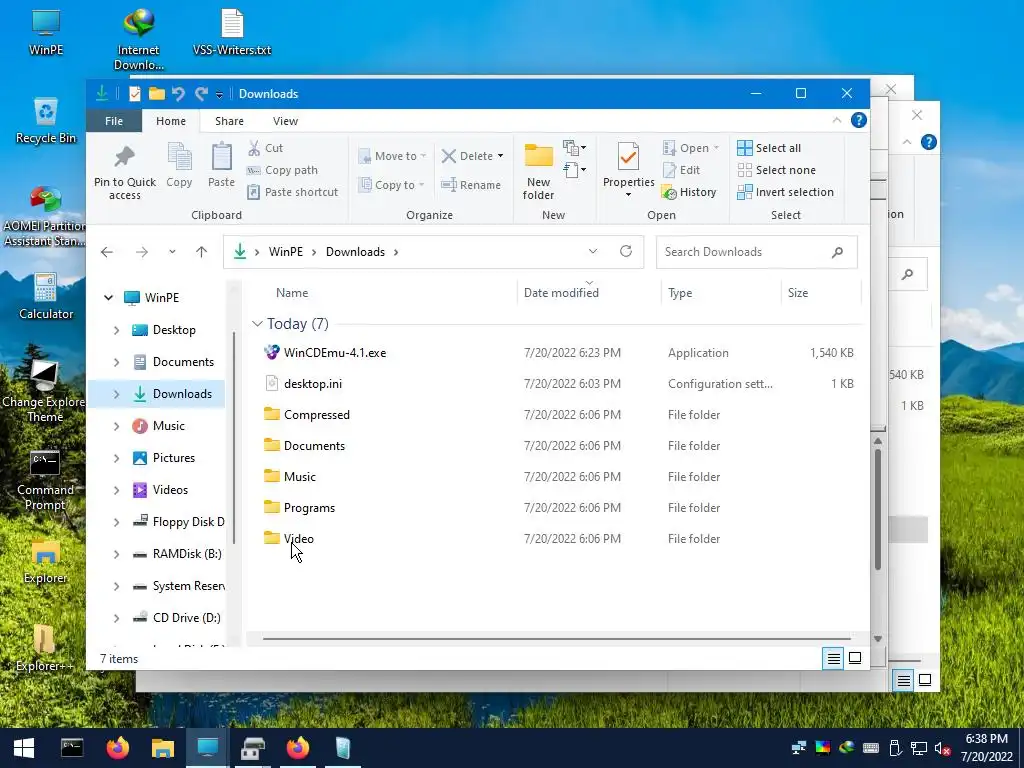This screenshot has width=1024, height=768.
Task: Click the muted volume icon in the tray
Action: point(942,748)
